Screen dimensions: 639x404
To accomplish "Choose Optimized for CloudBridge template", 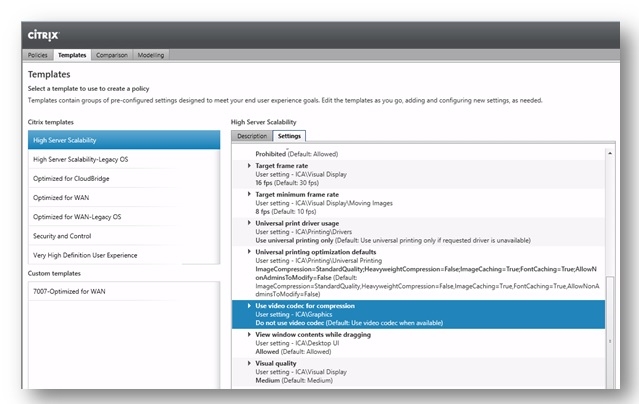I will [124, 179].
